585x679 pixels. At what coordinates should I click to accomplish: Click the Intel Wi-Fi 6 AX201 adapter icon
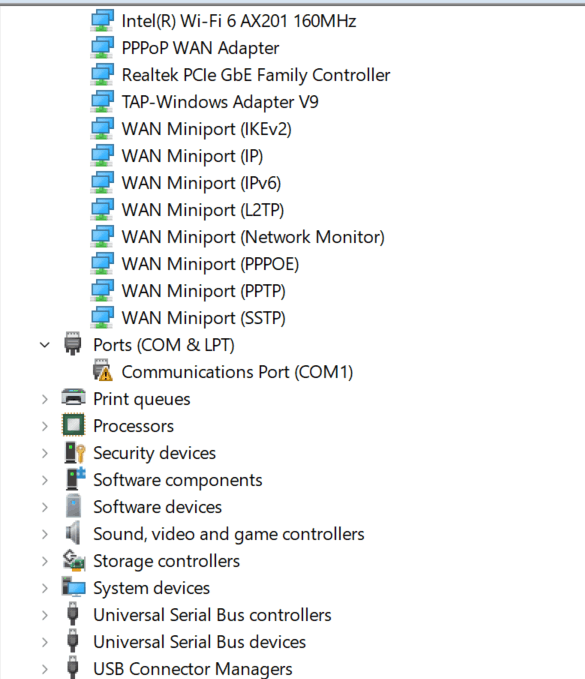click(102, 20)
